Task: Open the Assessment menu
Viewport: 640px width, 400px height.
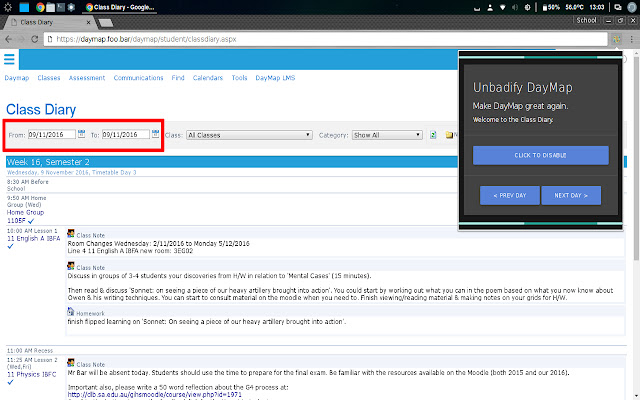Action: pyautogui.click(x=87, y=77)
